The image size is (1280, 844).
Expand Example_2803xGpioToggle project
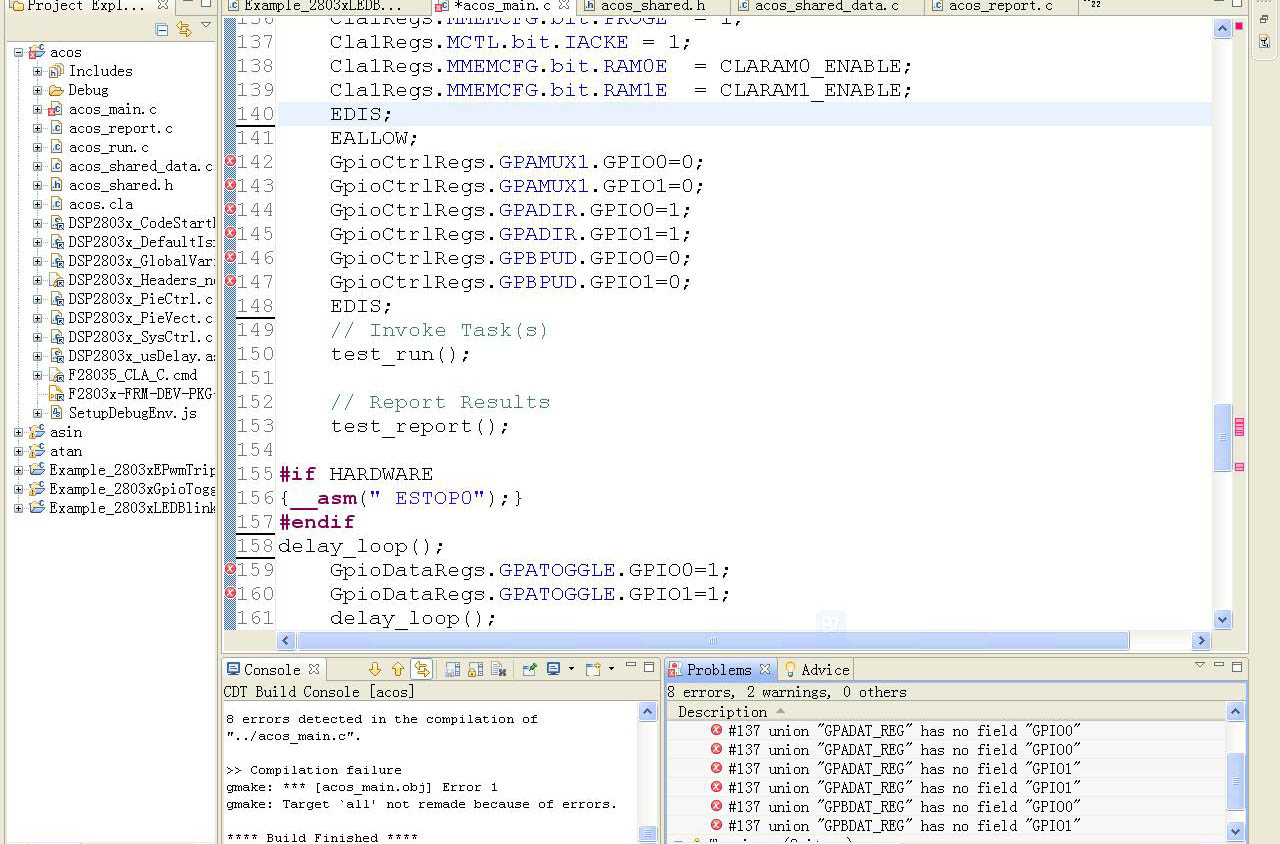point(18,489)
